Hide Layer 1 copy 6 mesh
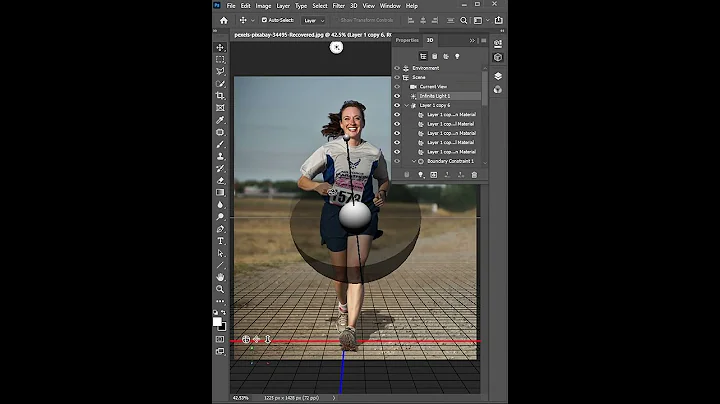720x404 pixels. (397, 105)
